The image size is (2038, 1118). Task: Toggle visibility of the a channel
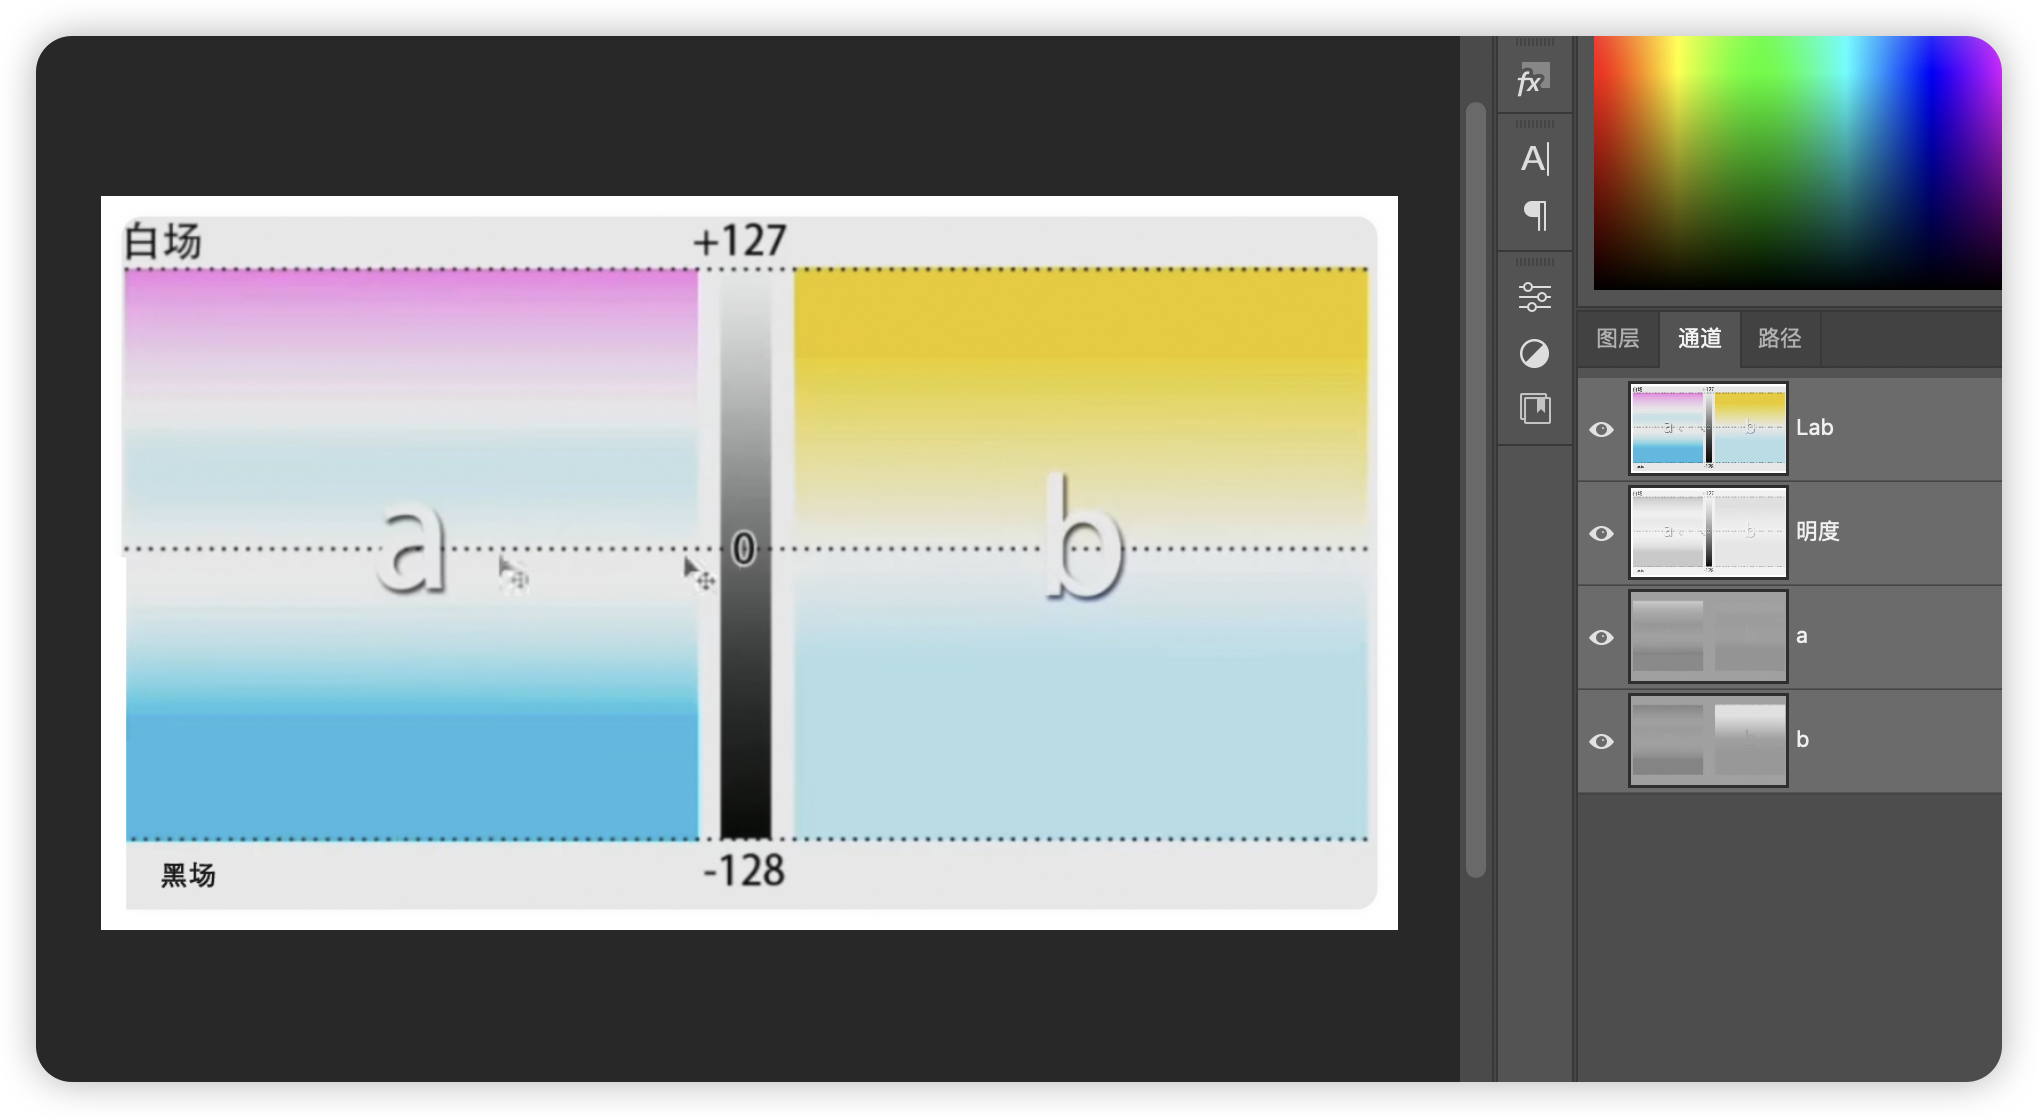[x=1601, y=637]
